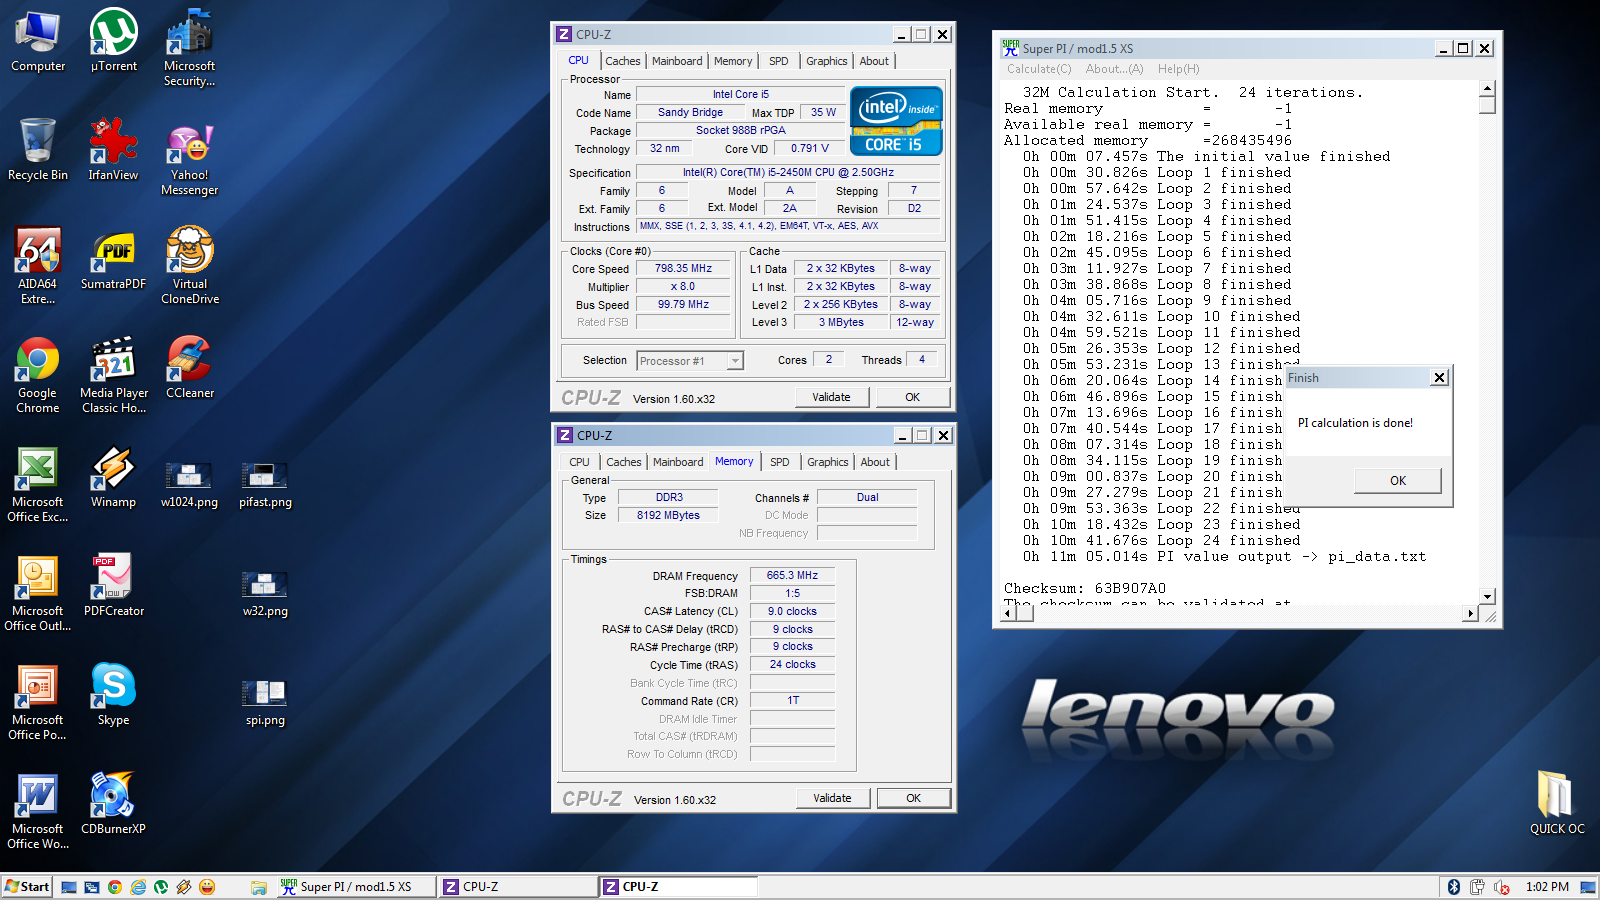The height and width of the screenshot is (900, 1600).
Task: Launch µTorrent from the desktop
Action: click(x=114, y=42)
